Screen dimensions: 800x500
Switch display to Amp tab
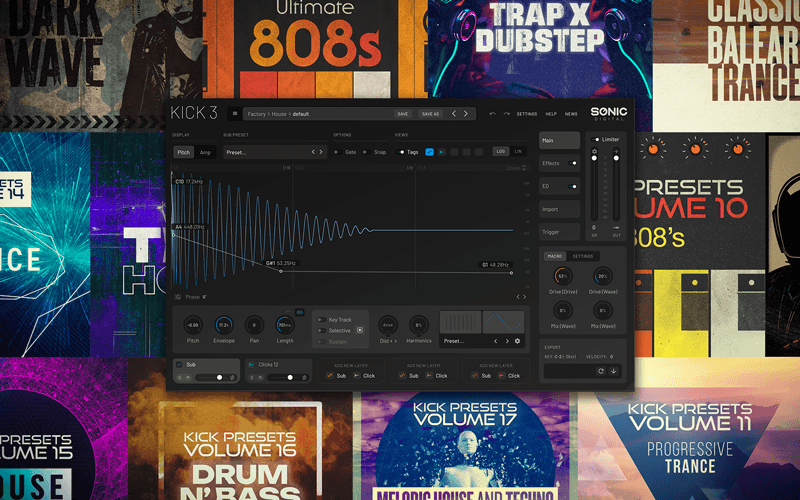tap(205, 152)
